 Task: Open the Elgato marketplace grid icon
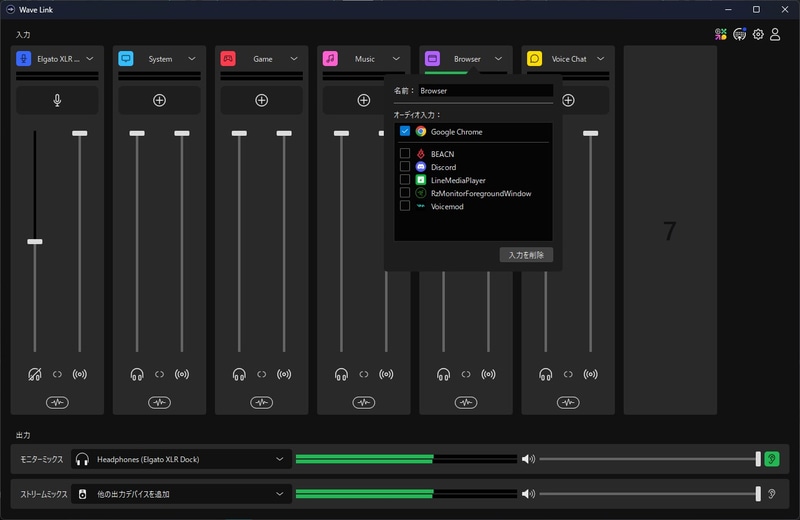(720, 34)
